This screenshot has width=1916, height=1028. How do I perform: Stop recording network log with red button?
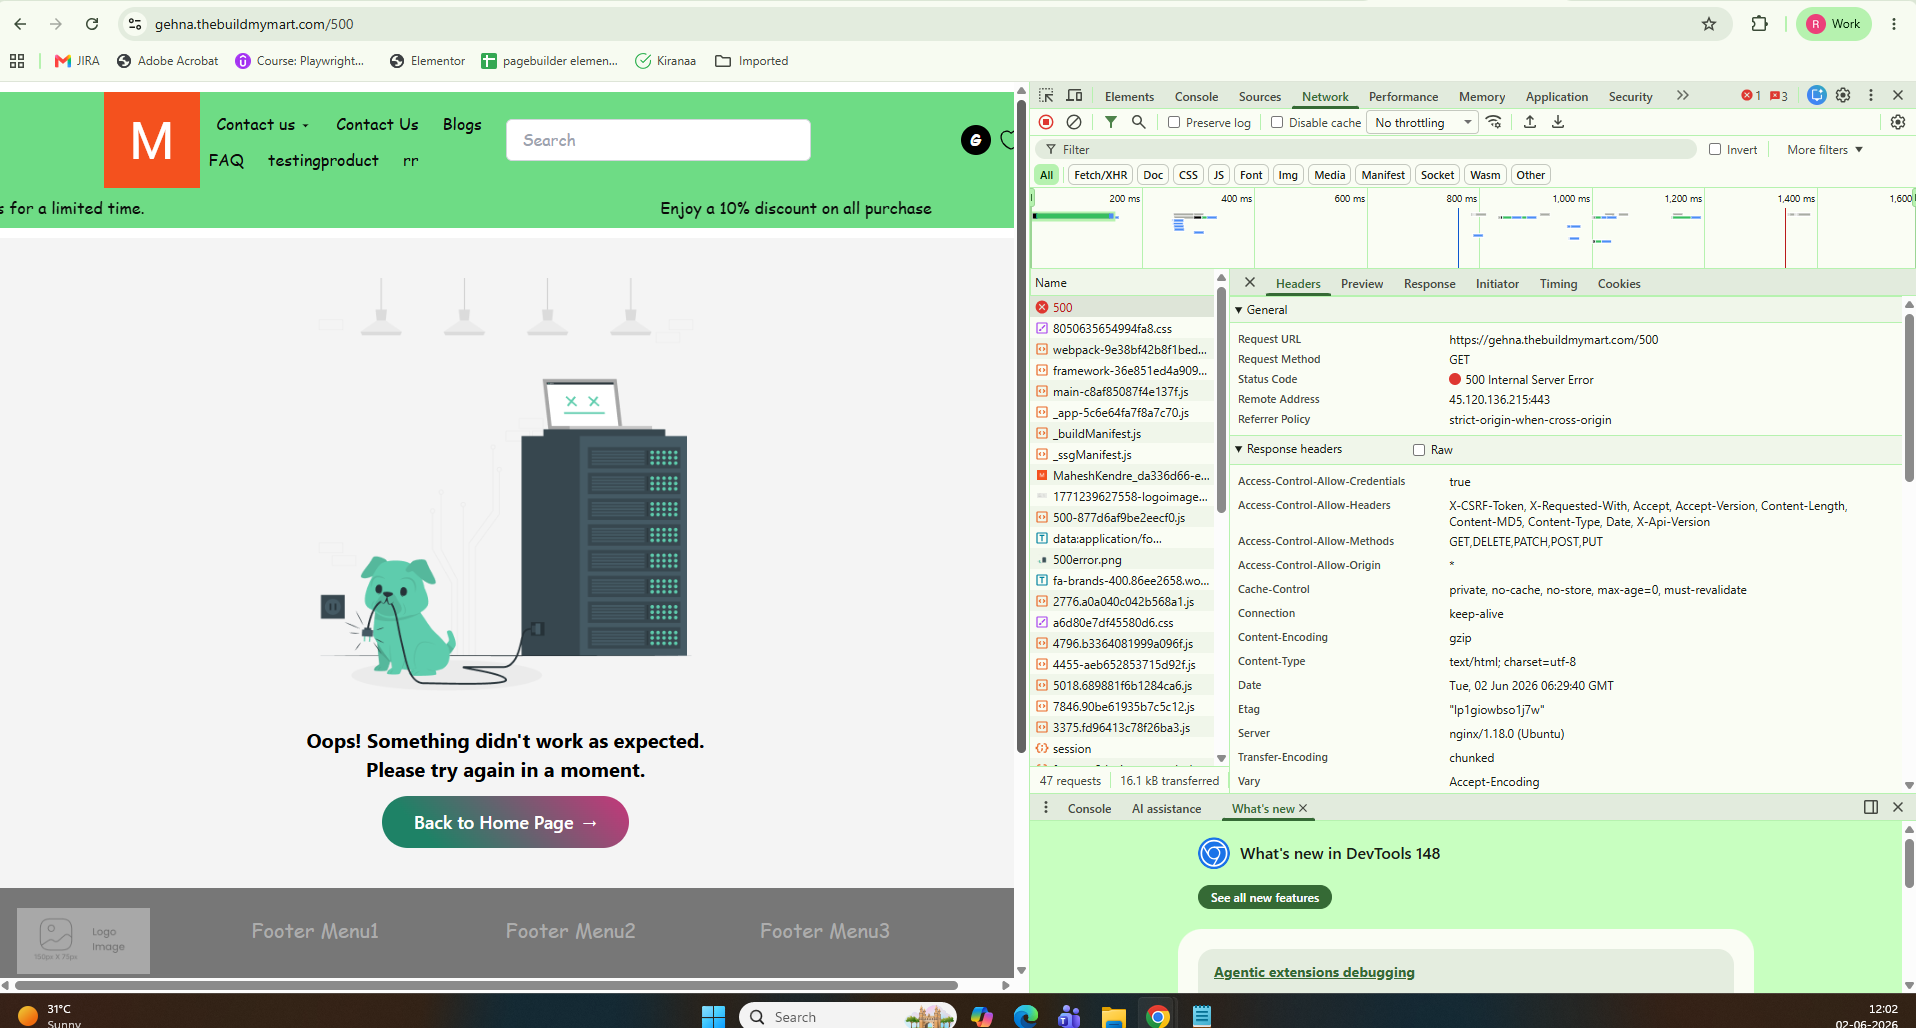tap(1046, 122)
